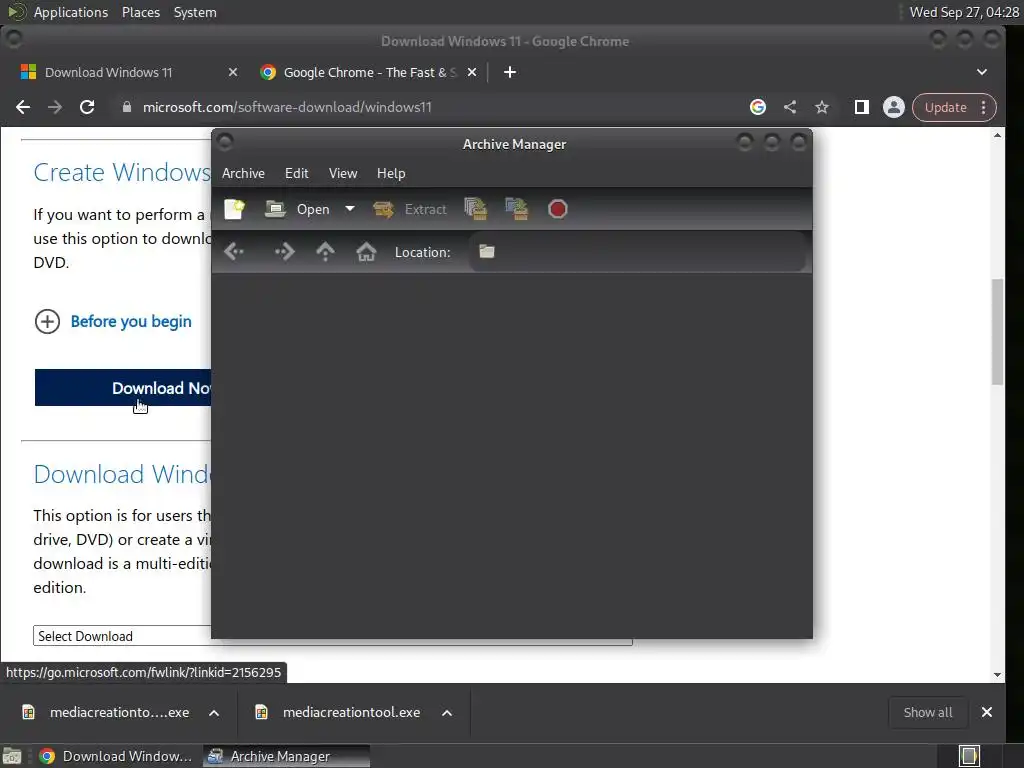This screenshot has height=768, width=1024.
Task: Click Show all downloads
Action: point(927,712)
